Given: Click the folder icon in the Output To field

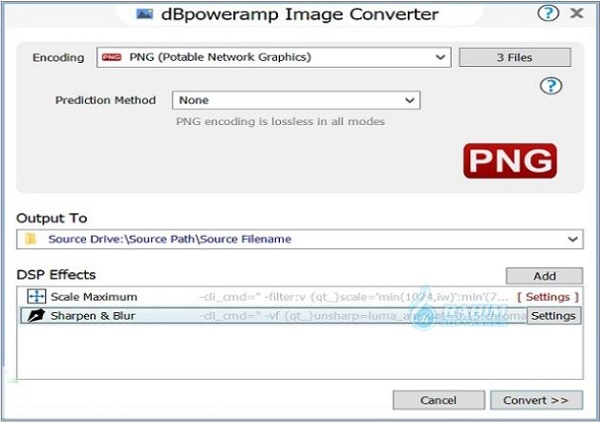Looking at the screenshot, I should (31, 239).
